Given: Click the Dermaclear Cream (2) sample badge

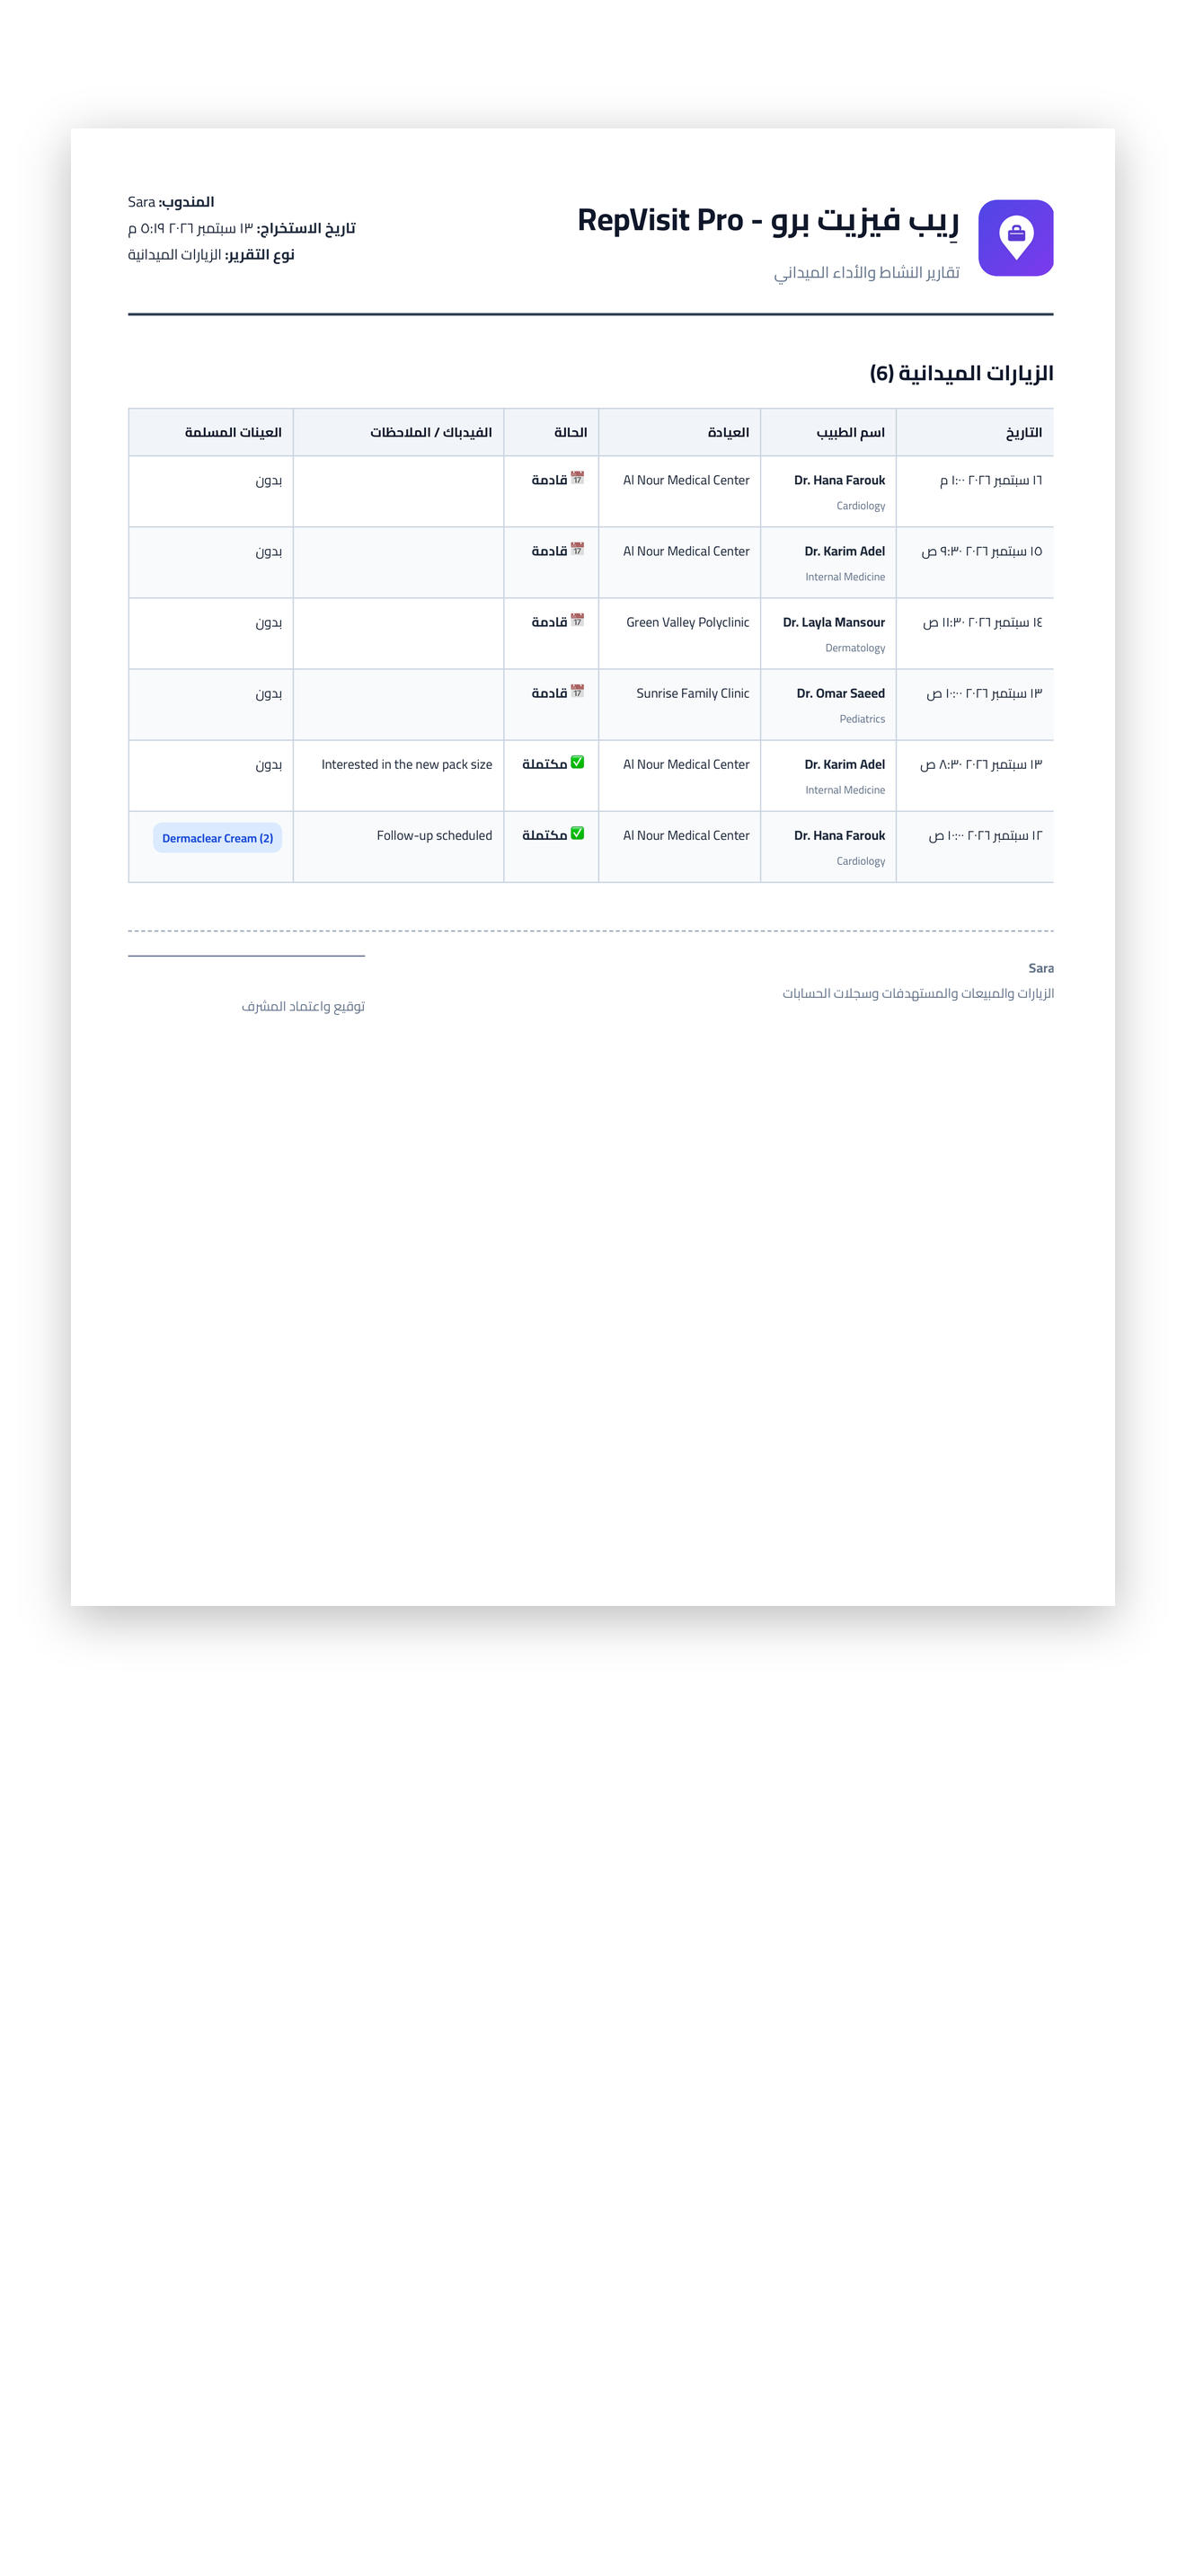Looking at the screenshot, I should 217,838.
